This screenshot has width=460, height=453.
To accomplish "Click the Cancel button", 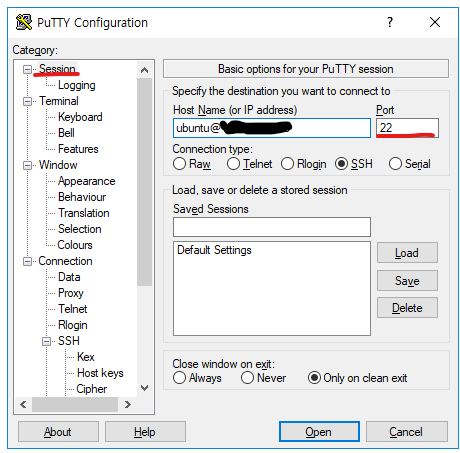I will (407, 432).
